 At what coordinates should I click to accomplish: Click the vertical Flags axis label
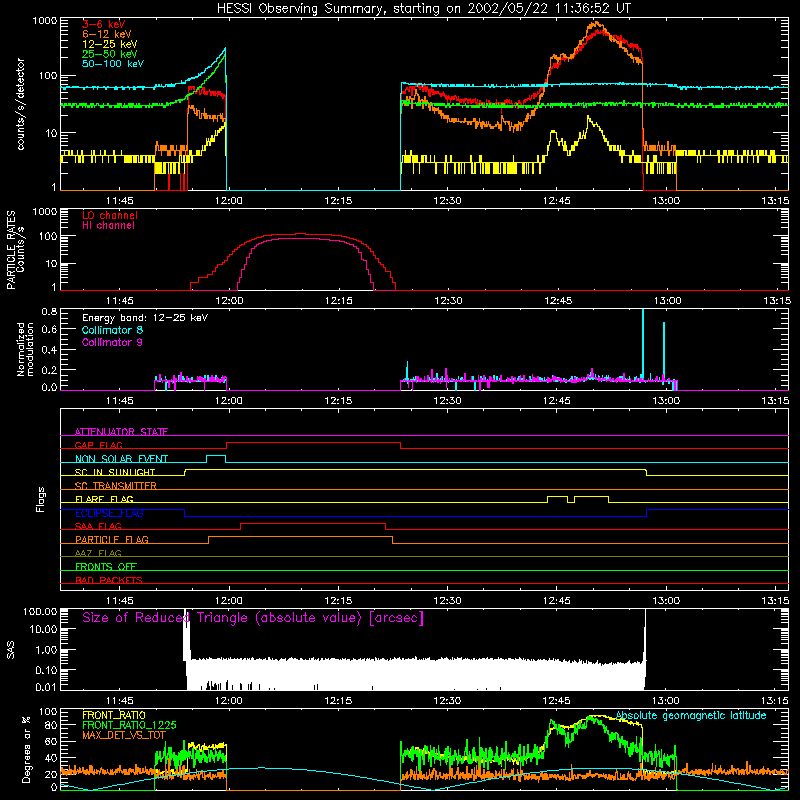click(x=40, y=499)
